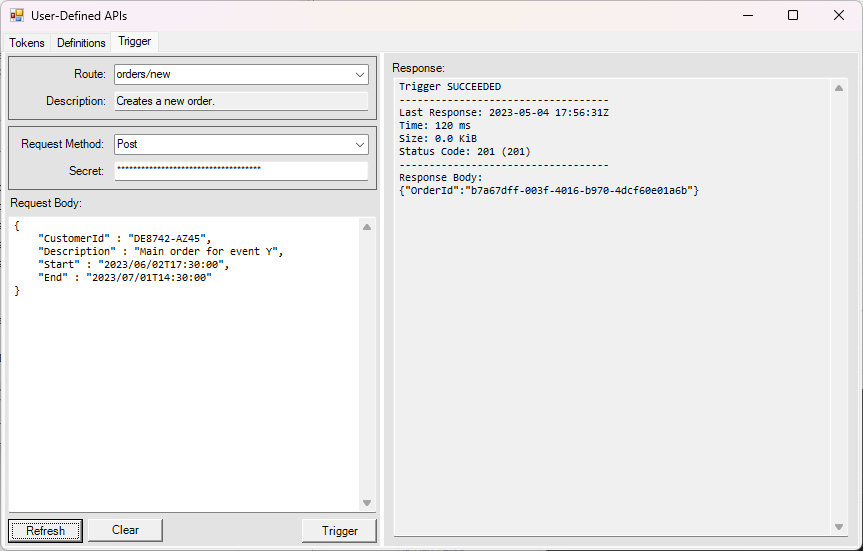Click the OrderId JSON response line
The width and height of the screenshot is (863, 551).
pyautogui.click(x=549, y=190)
